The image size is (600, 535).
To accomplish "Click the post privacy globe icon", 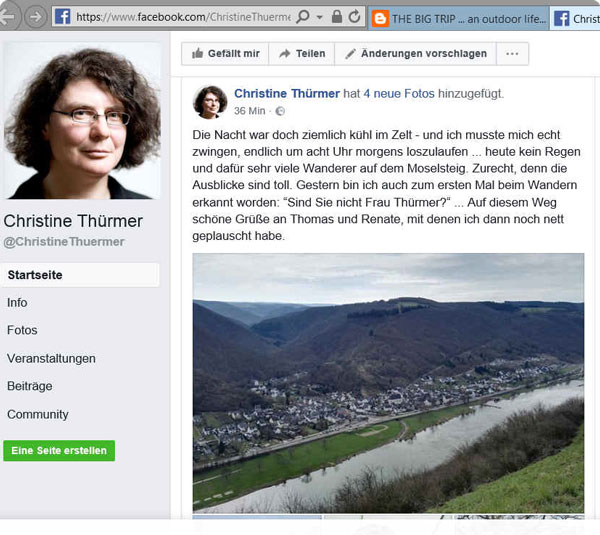I will click(280, 111).
